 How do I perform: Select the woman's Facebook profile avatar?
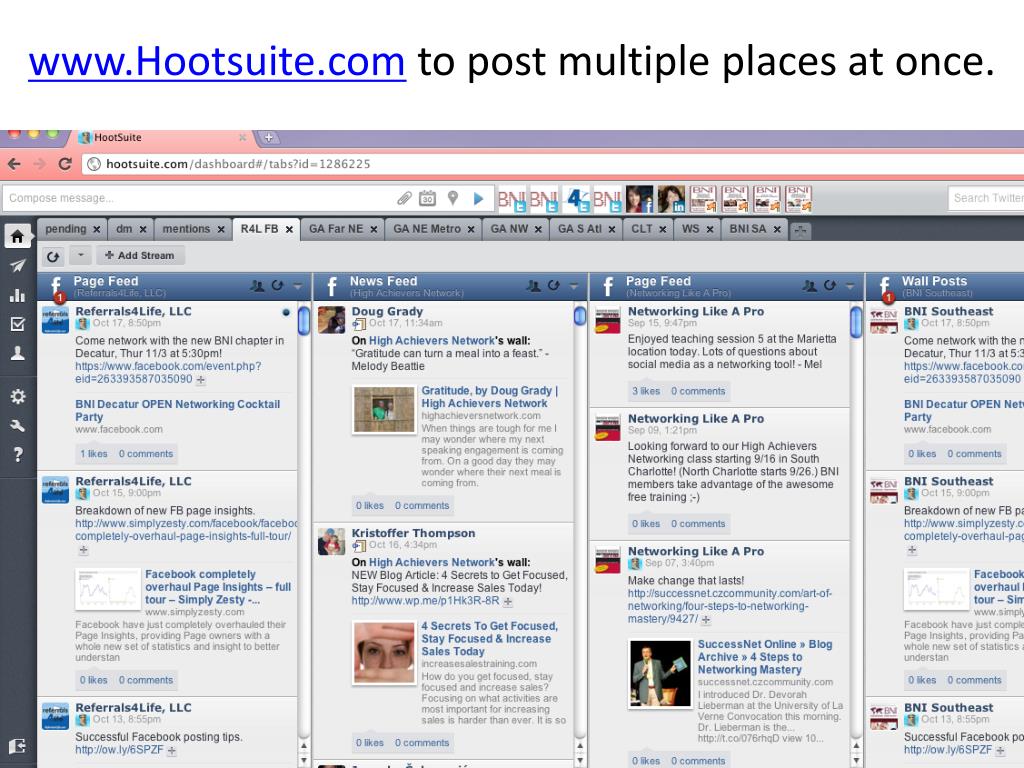639,199
